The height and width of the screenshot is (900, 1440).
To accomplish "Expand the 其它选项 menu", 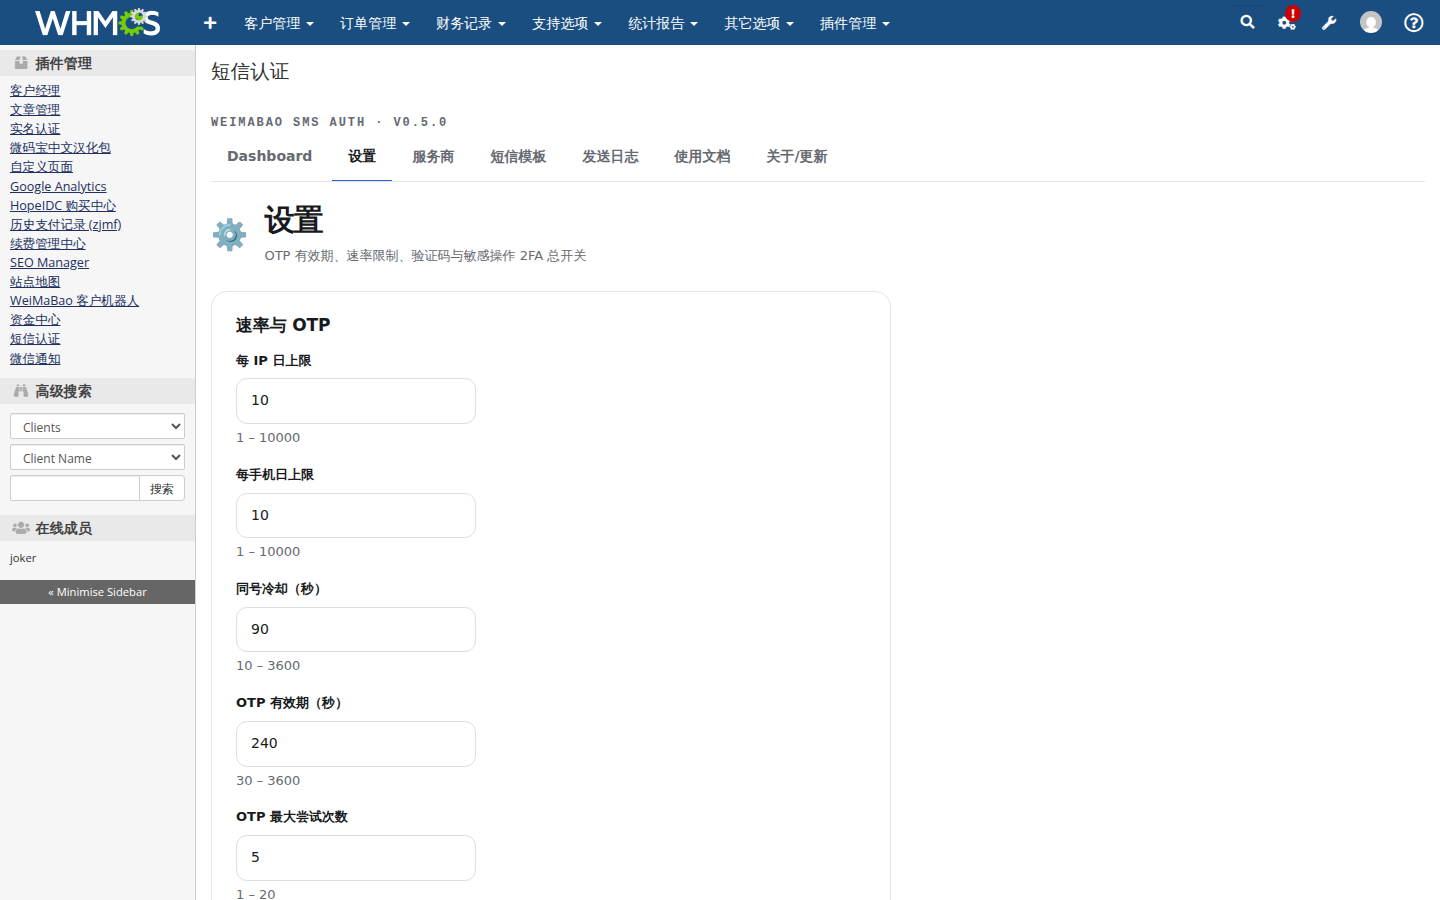I will click(759, 23).
